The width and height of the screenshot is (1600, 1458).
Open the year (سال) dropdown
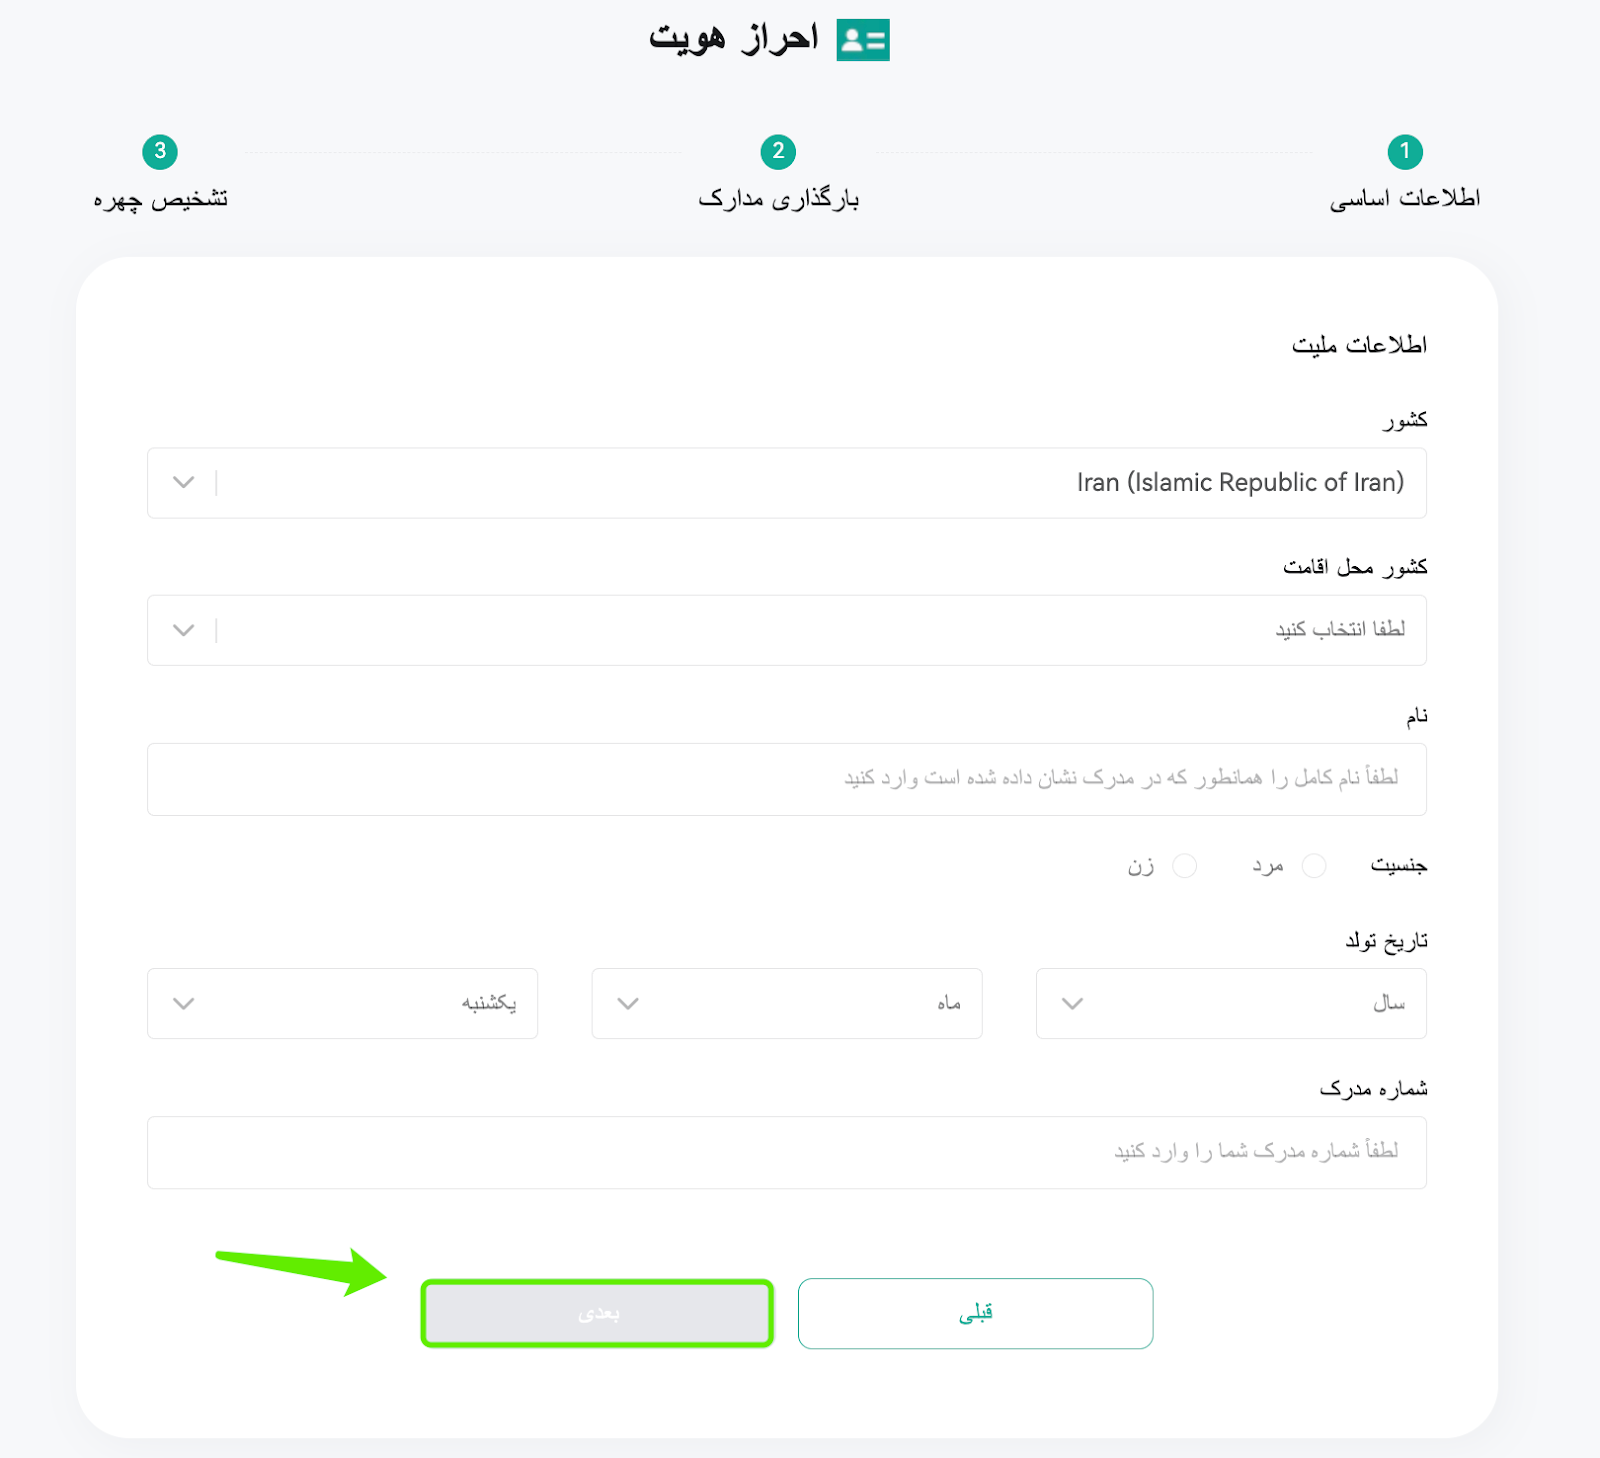(1231, 1003)
